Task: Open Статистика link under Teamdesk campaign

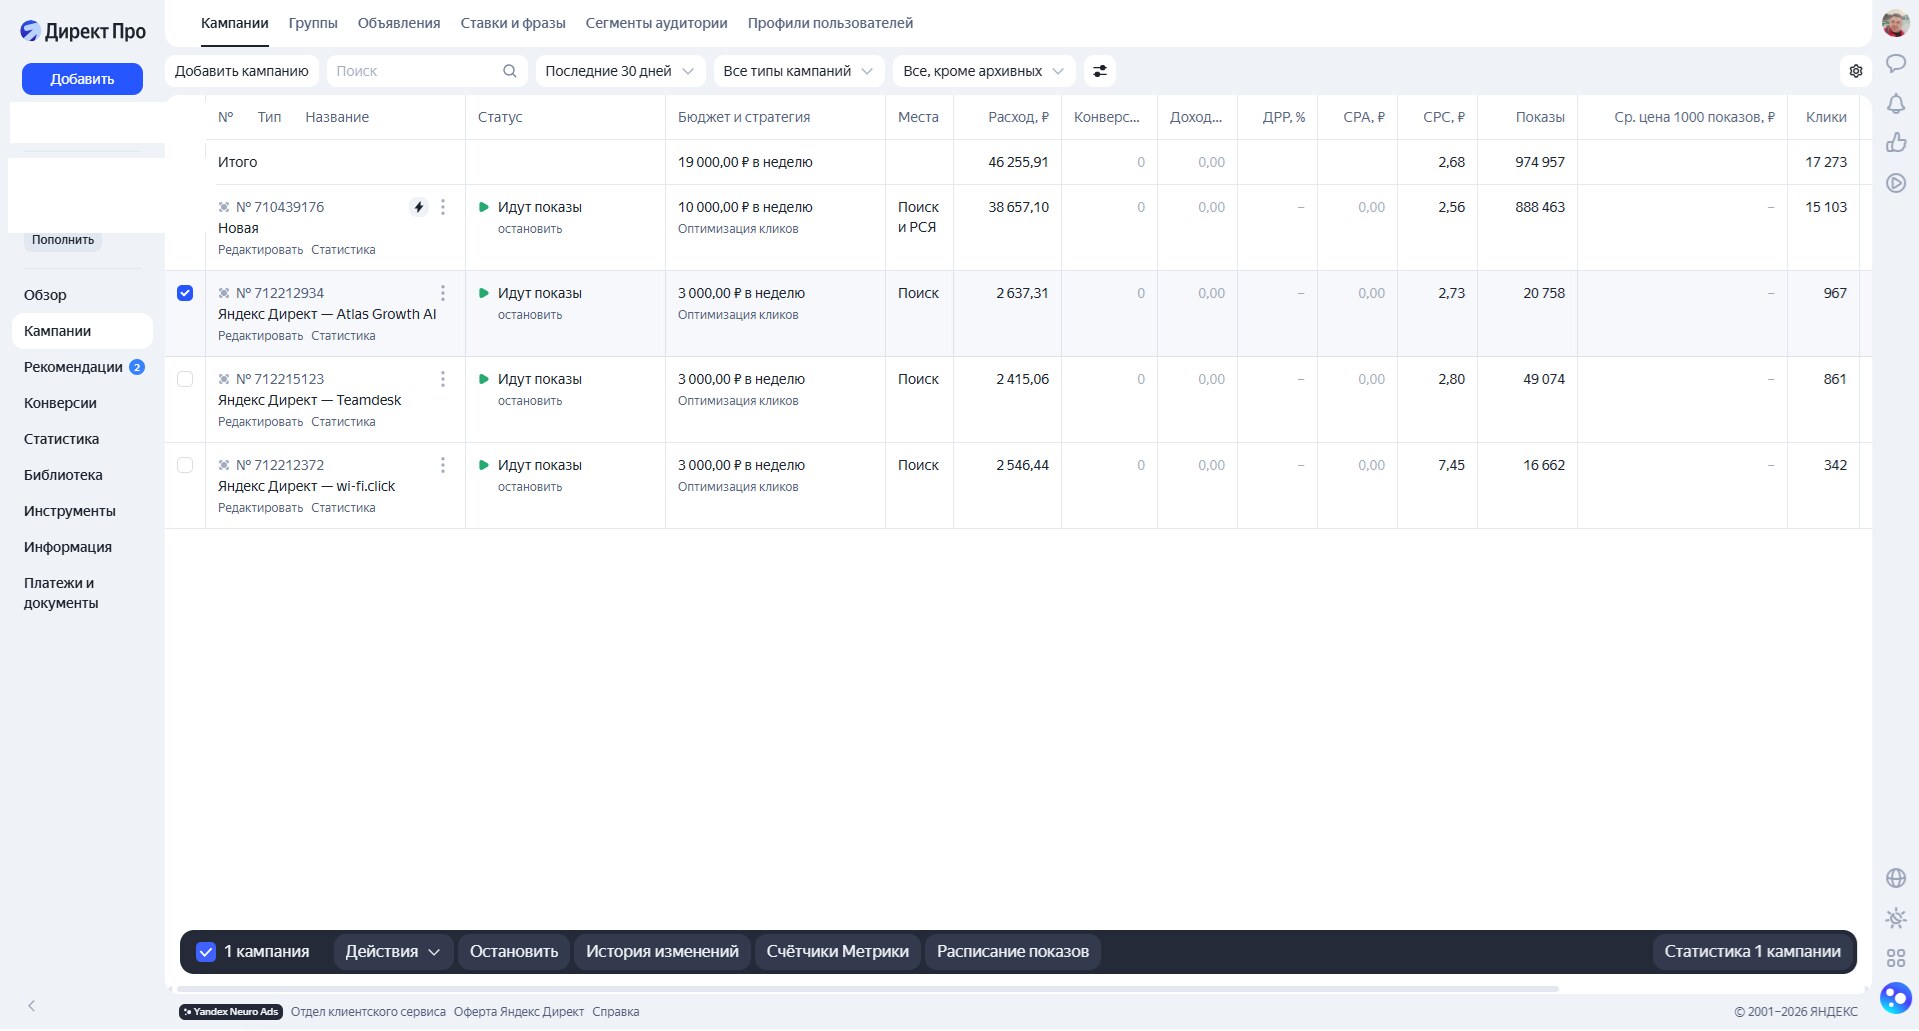Action: 343,422
